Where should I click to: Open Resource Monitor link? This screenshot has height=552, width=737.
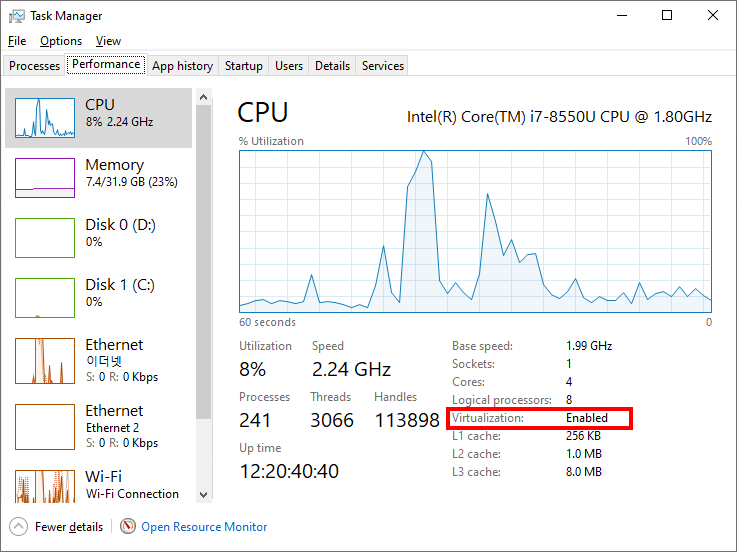[204, 526]
